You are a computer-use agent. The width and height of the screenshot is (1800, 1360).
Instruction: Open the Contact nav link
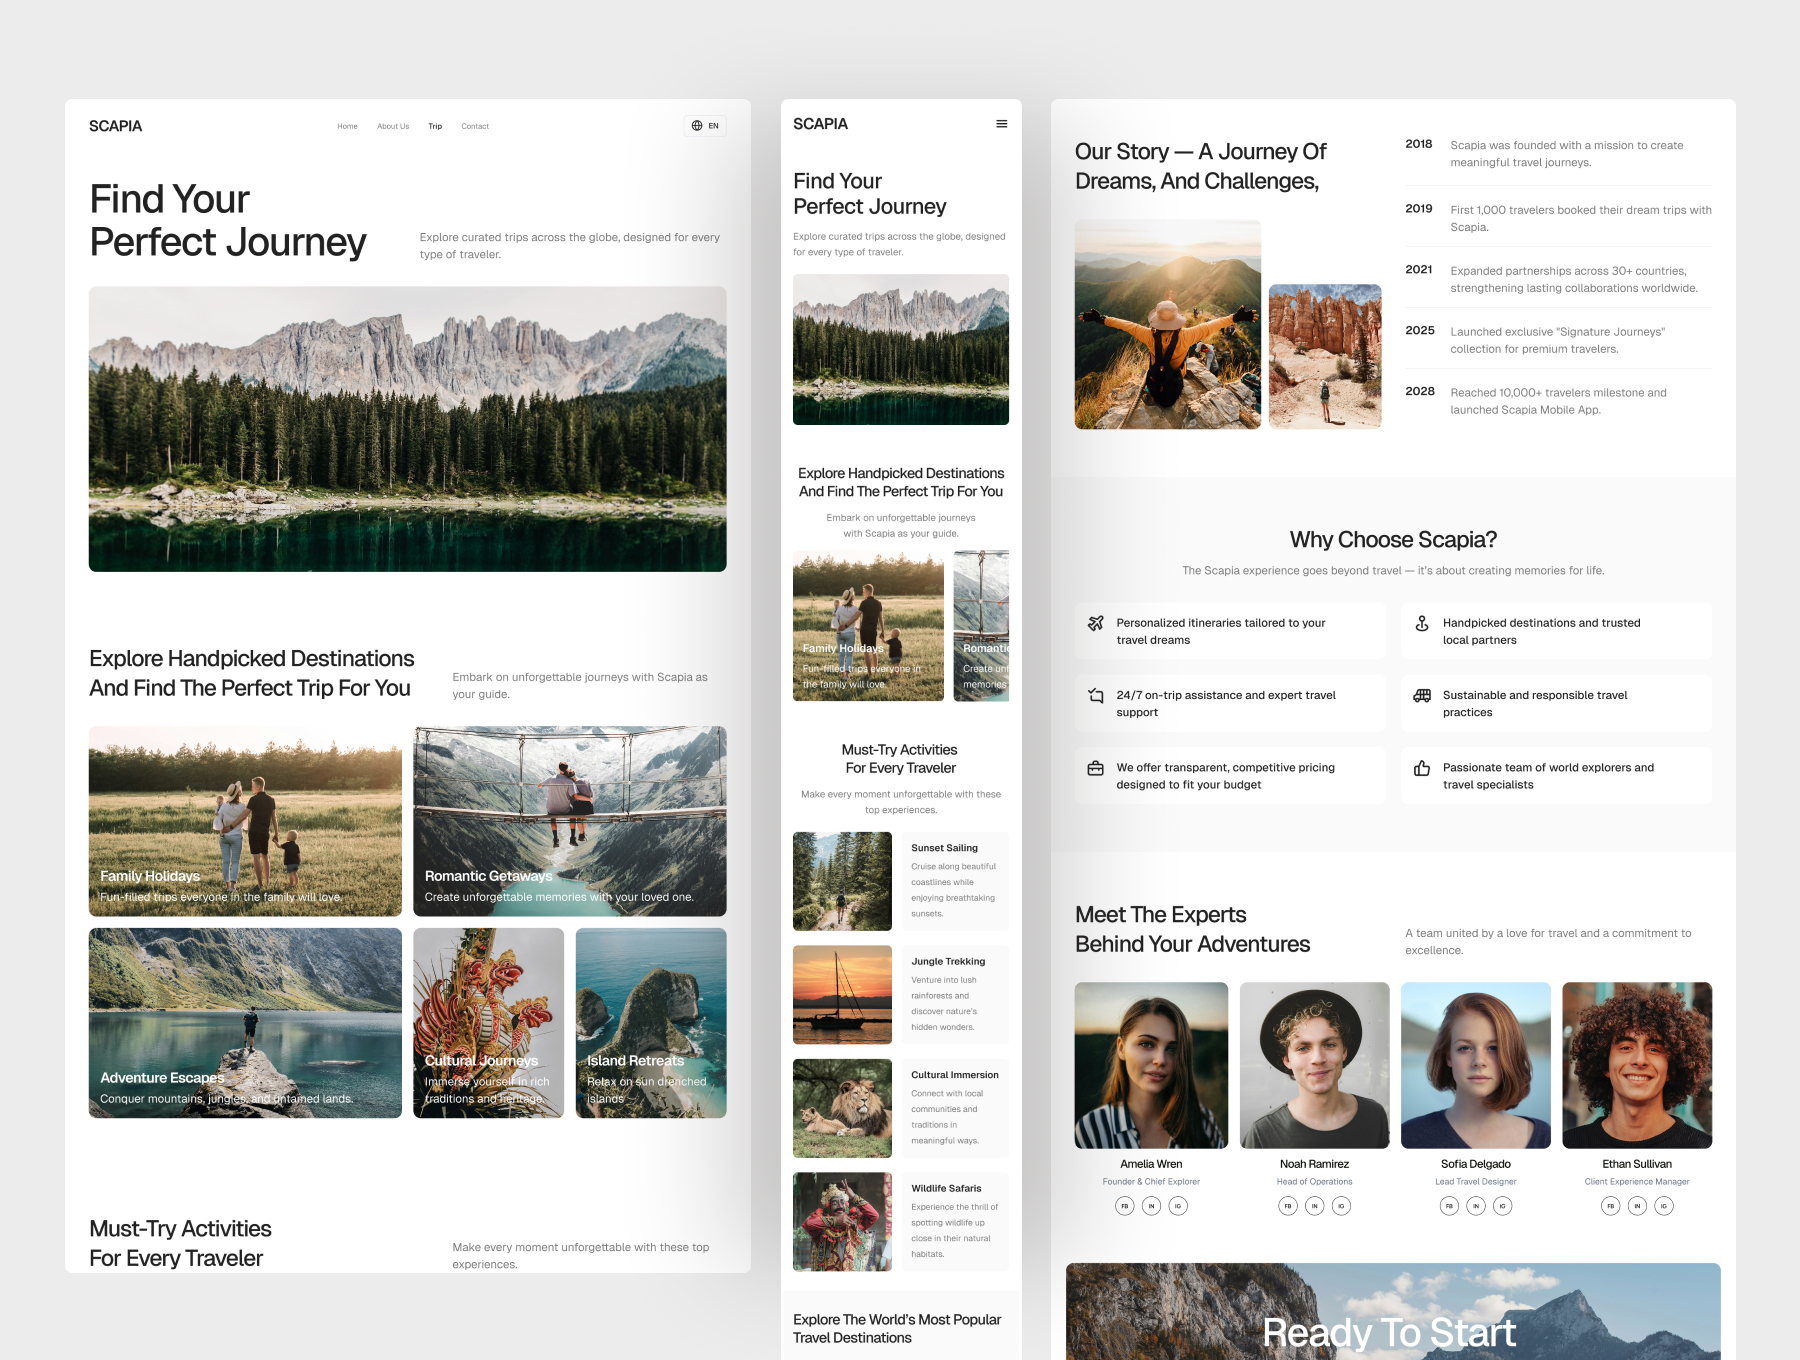(475, 127)
